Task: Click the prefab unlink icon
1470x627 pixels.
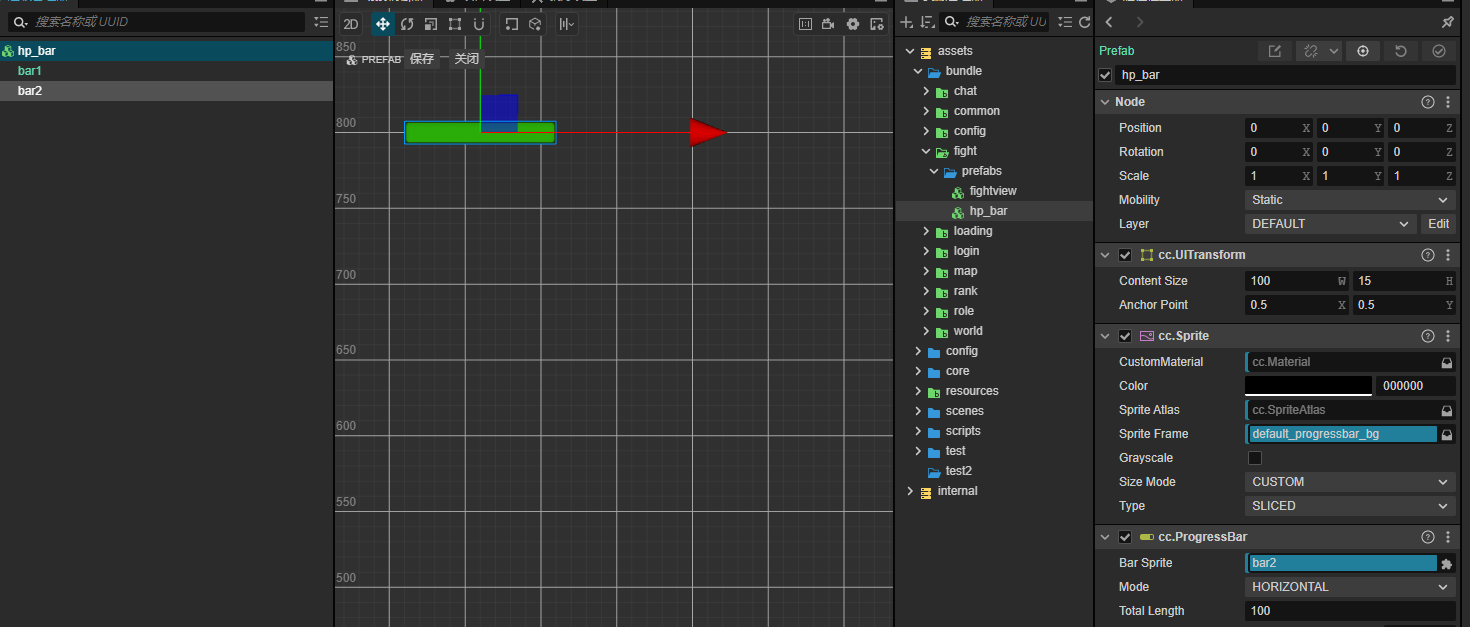Action: click(1309, 51)
